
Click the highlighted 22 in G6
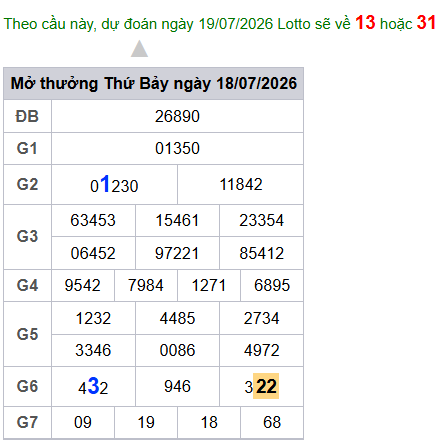(266, 386)
